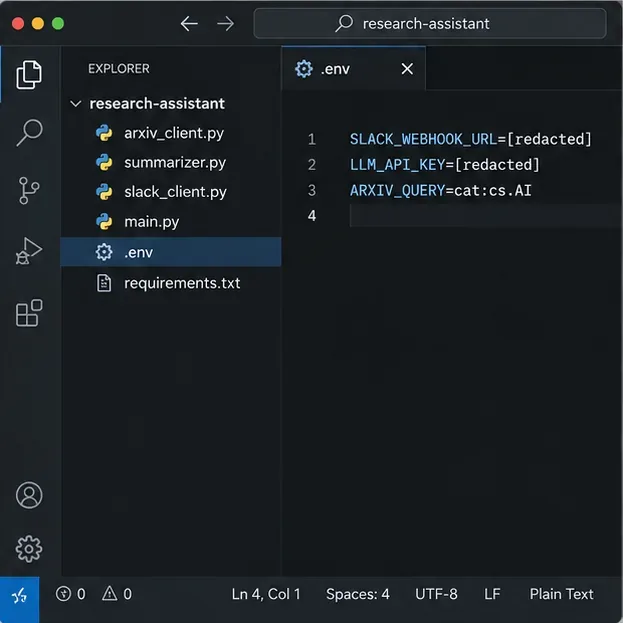Close the .env editor tab

[x=407, y=69]
